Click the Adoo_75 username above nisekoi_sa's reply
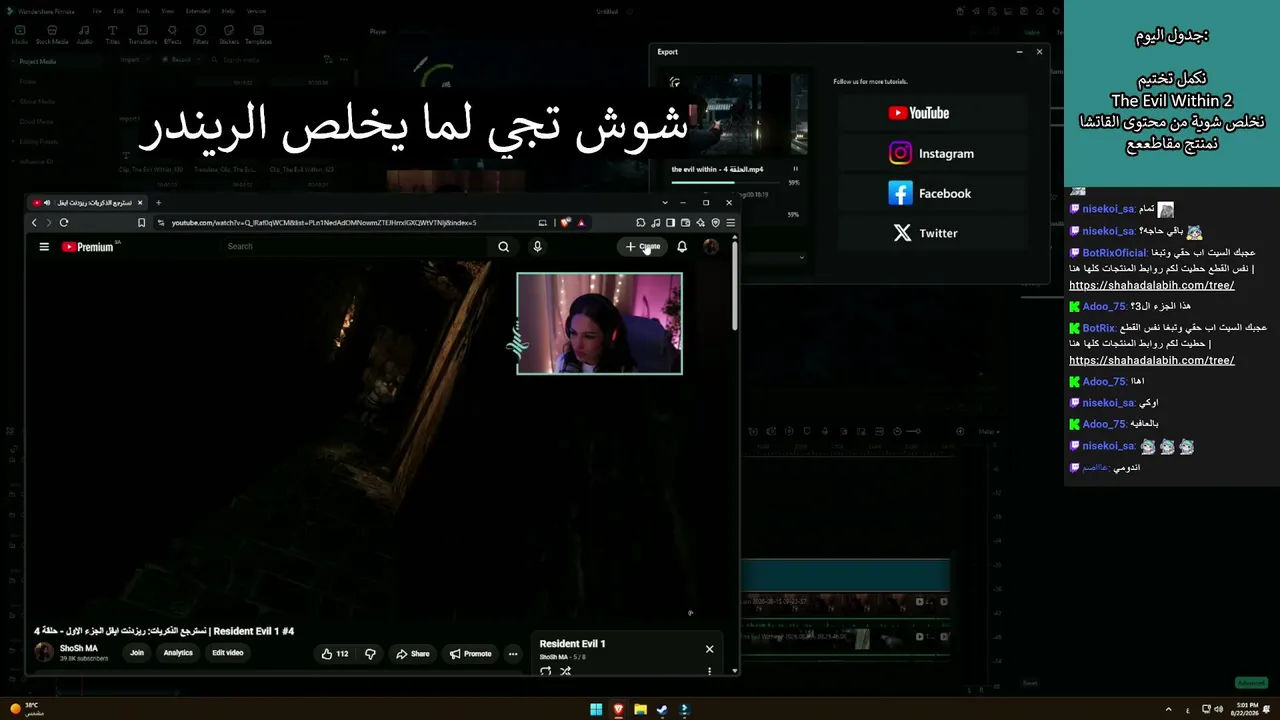This screenshot has width=1280, height=720. coord(1104,382)
